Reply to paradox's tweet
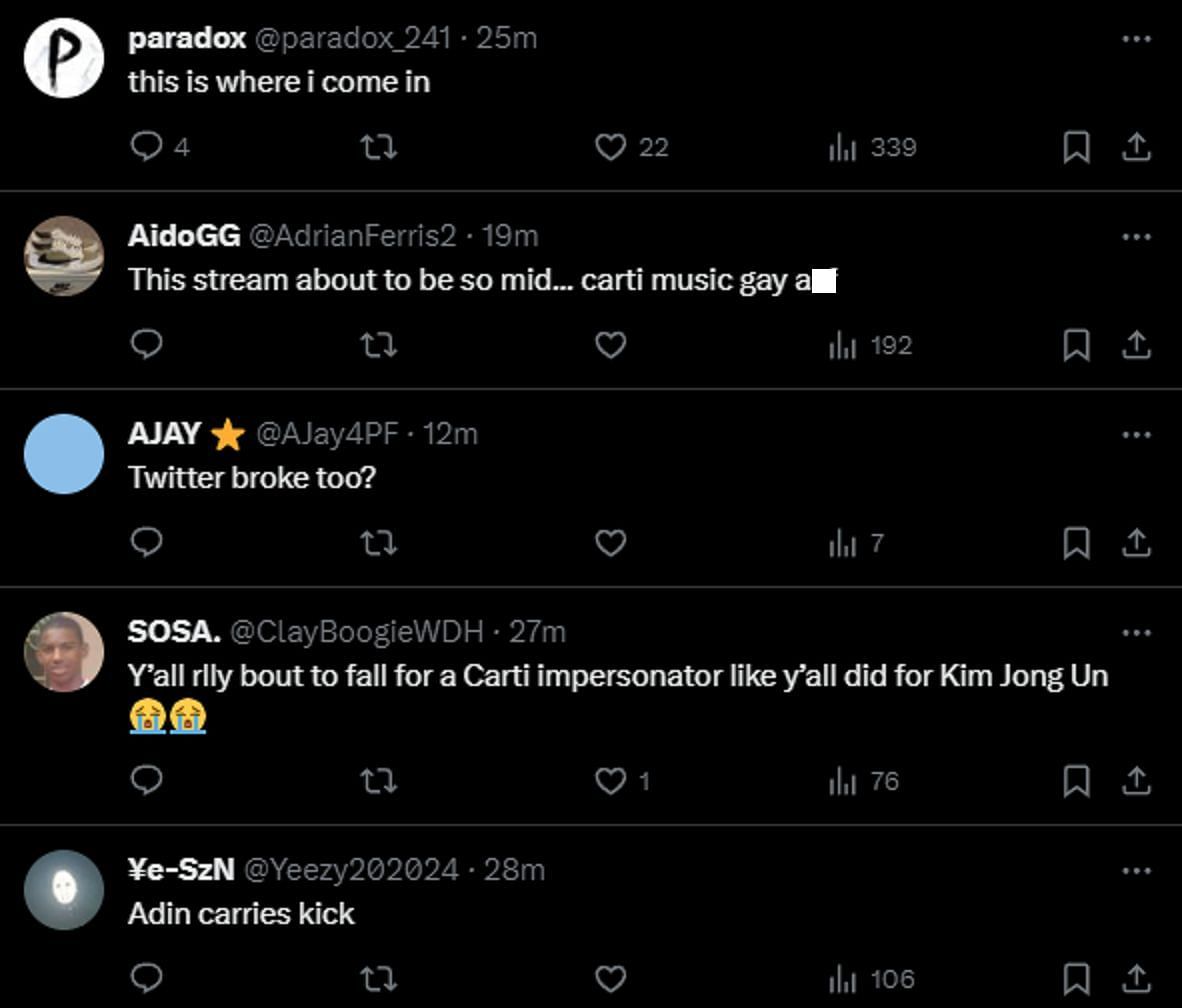Screen dimensions: 1182x1008 pos(147,147)
